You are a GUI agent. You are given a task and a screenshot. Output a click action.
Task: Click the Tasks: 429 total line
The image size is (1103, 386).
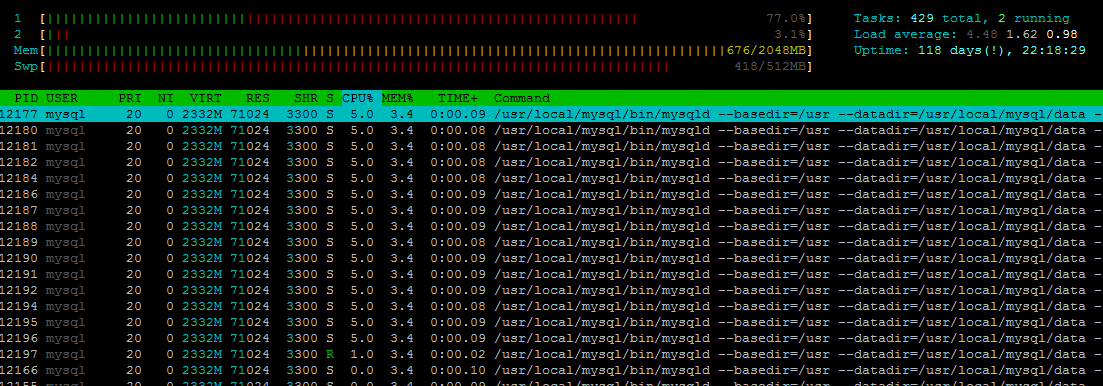[x=962, y=19]
